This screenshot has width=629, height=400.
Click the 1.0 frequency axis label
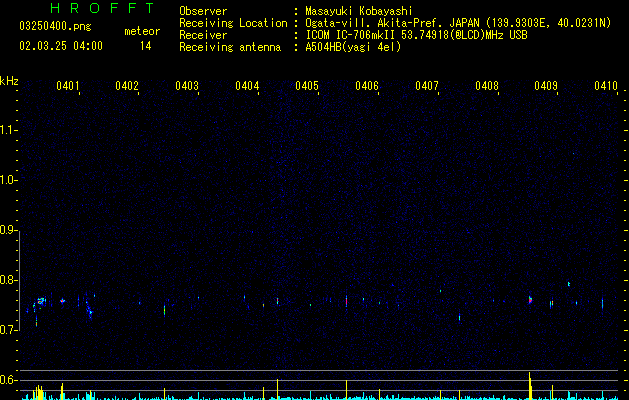point(8,180)
